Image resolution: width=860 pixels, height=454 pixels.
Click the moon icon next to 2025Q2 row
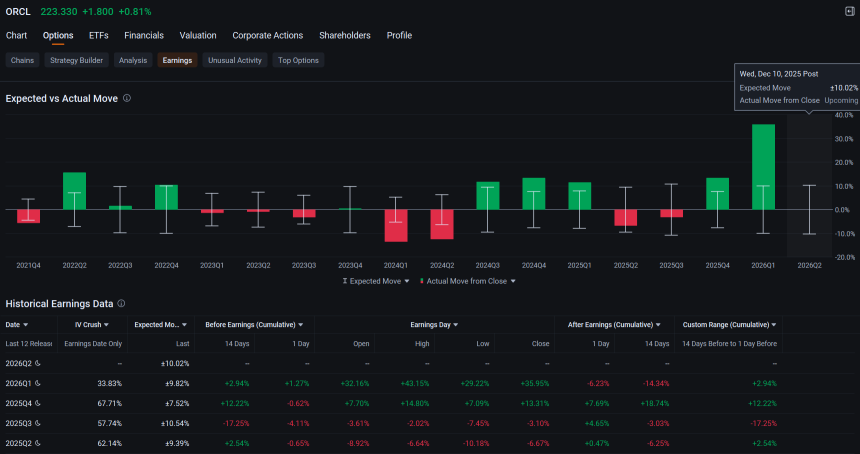(38, 443)
